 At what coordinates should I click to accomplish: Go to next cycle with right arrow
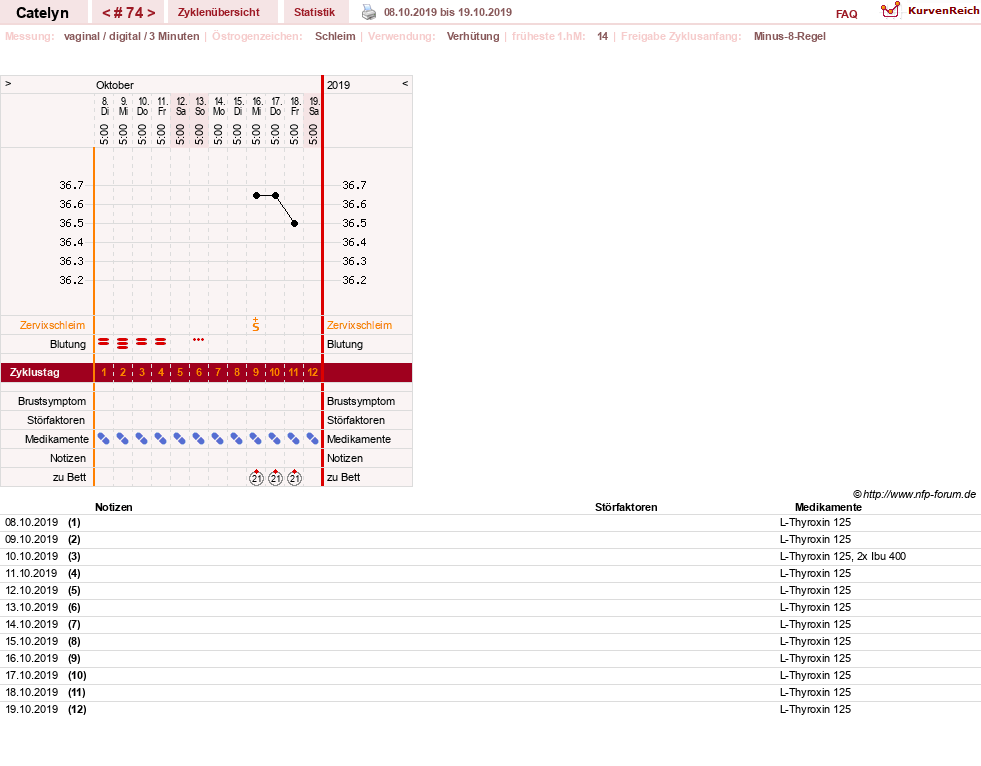[151, 13]
